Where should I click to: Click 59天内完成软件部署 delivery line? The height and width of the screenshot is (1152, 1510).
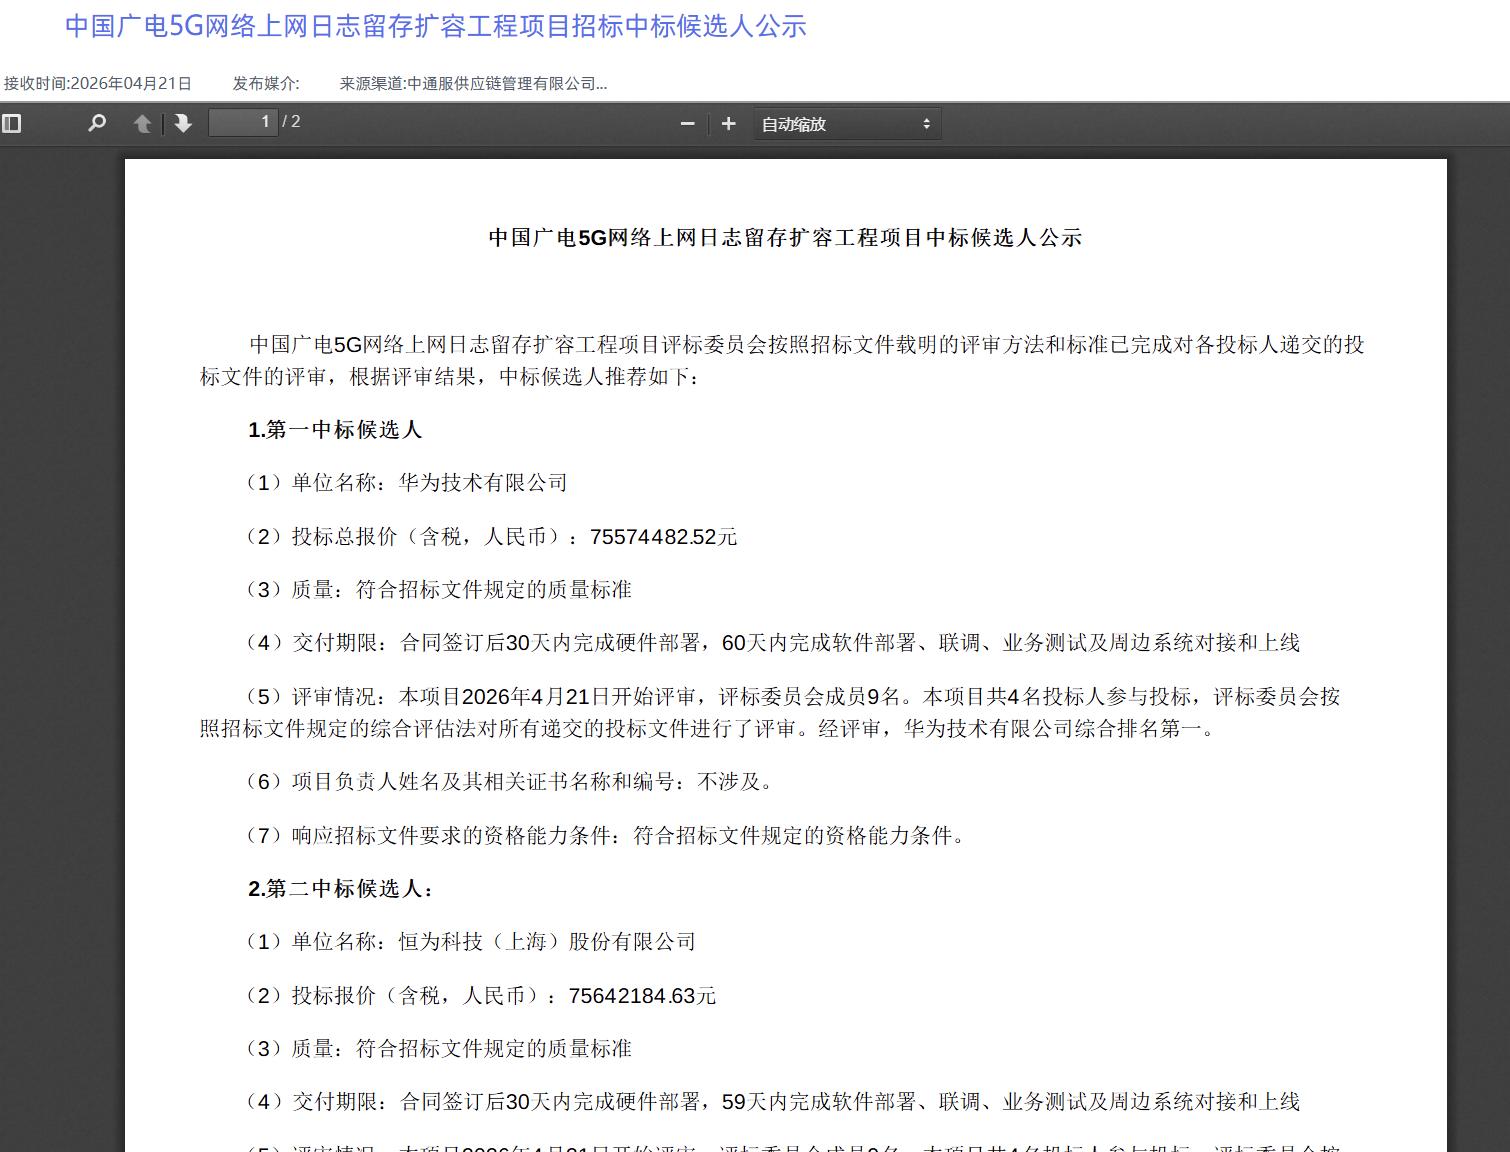point(773,1102)
